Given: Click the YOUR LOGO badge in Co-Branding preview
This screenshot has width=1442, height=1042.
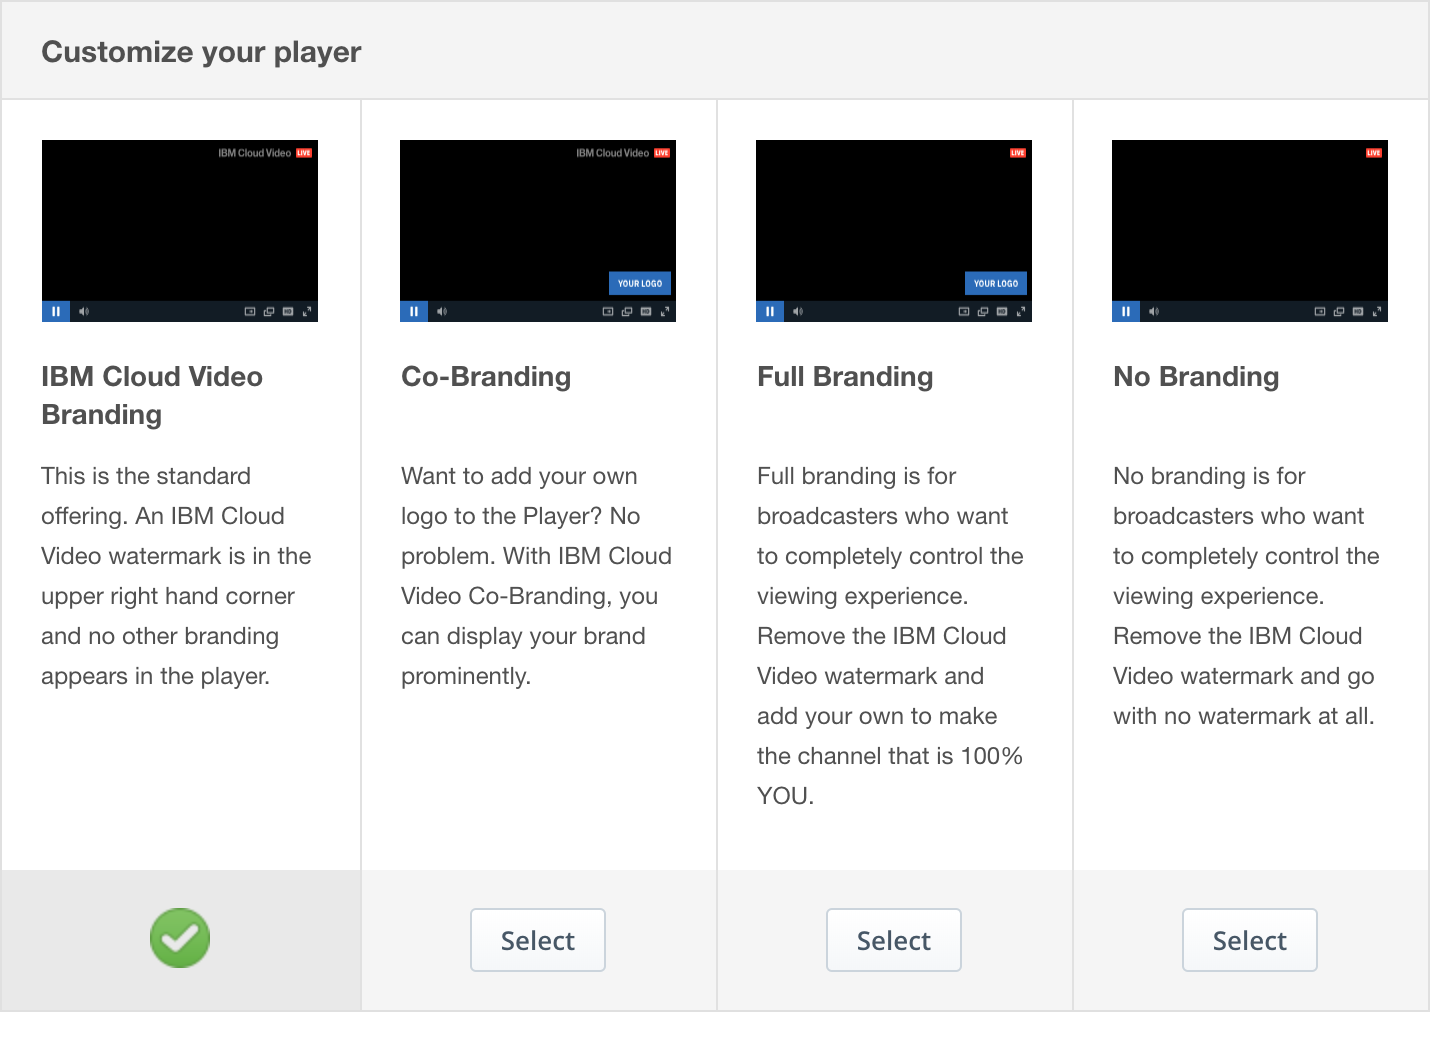Looking at the screenshot, I should pos(640,283).
